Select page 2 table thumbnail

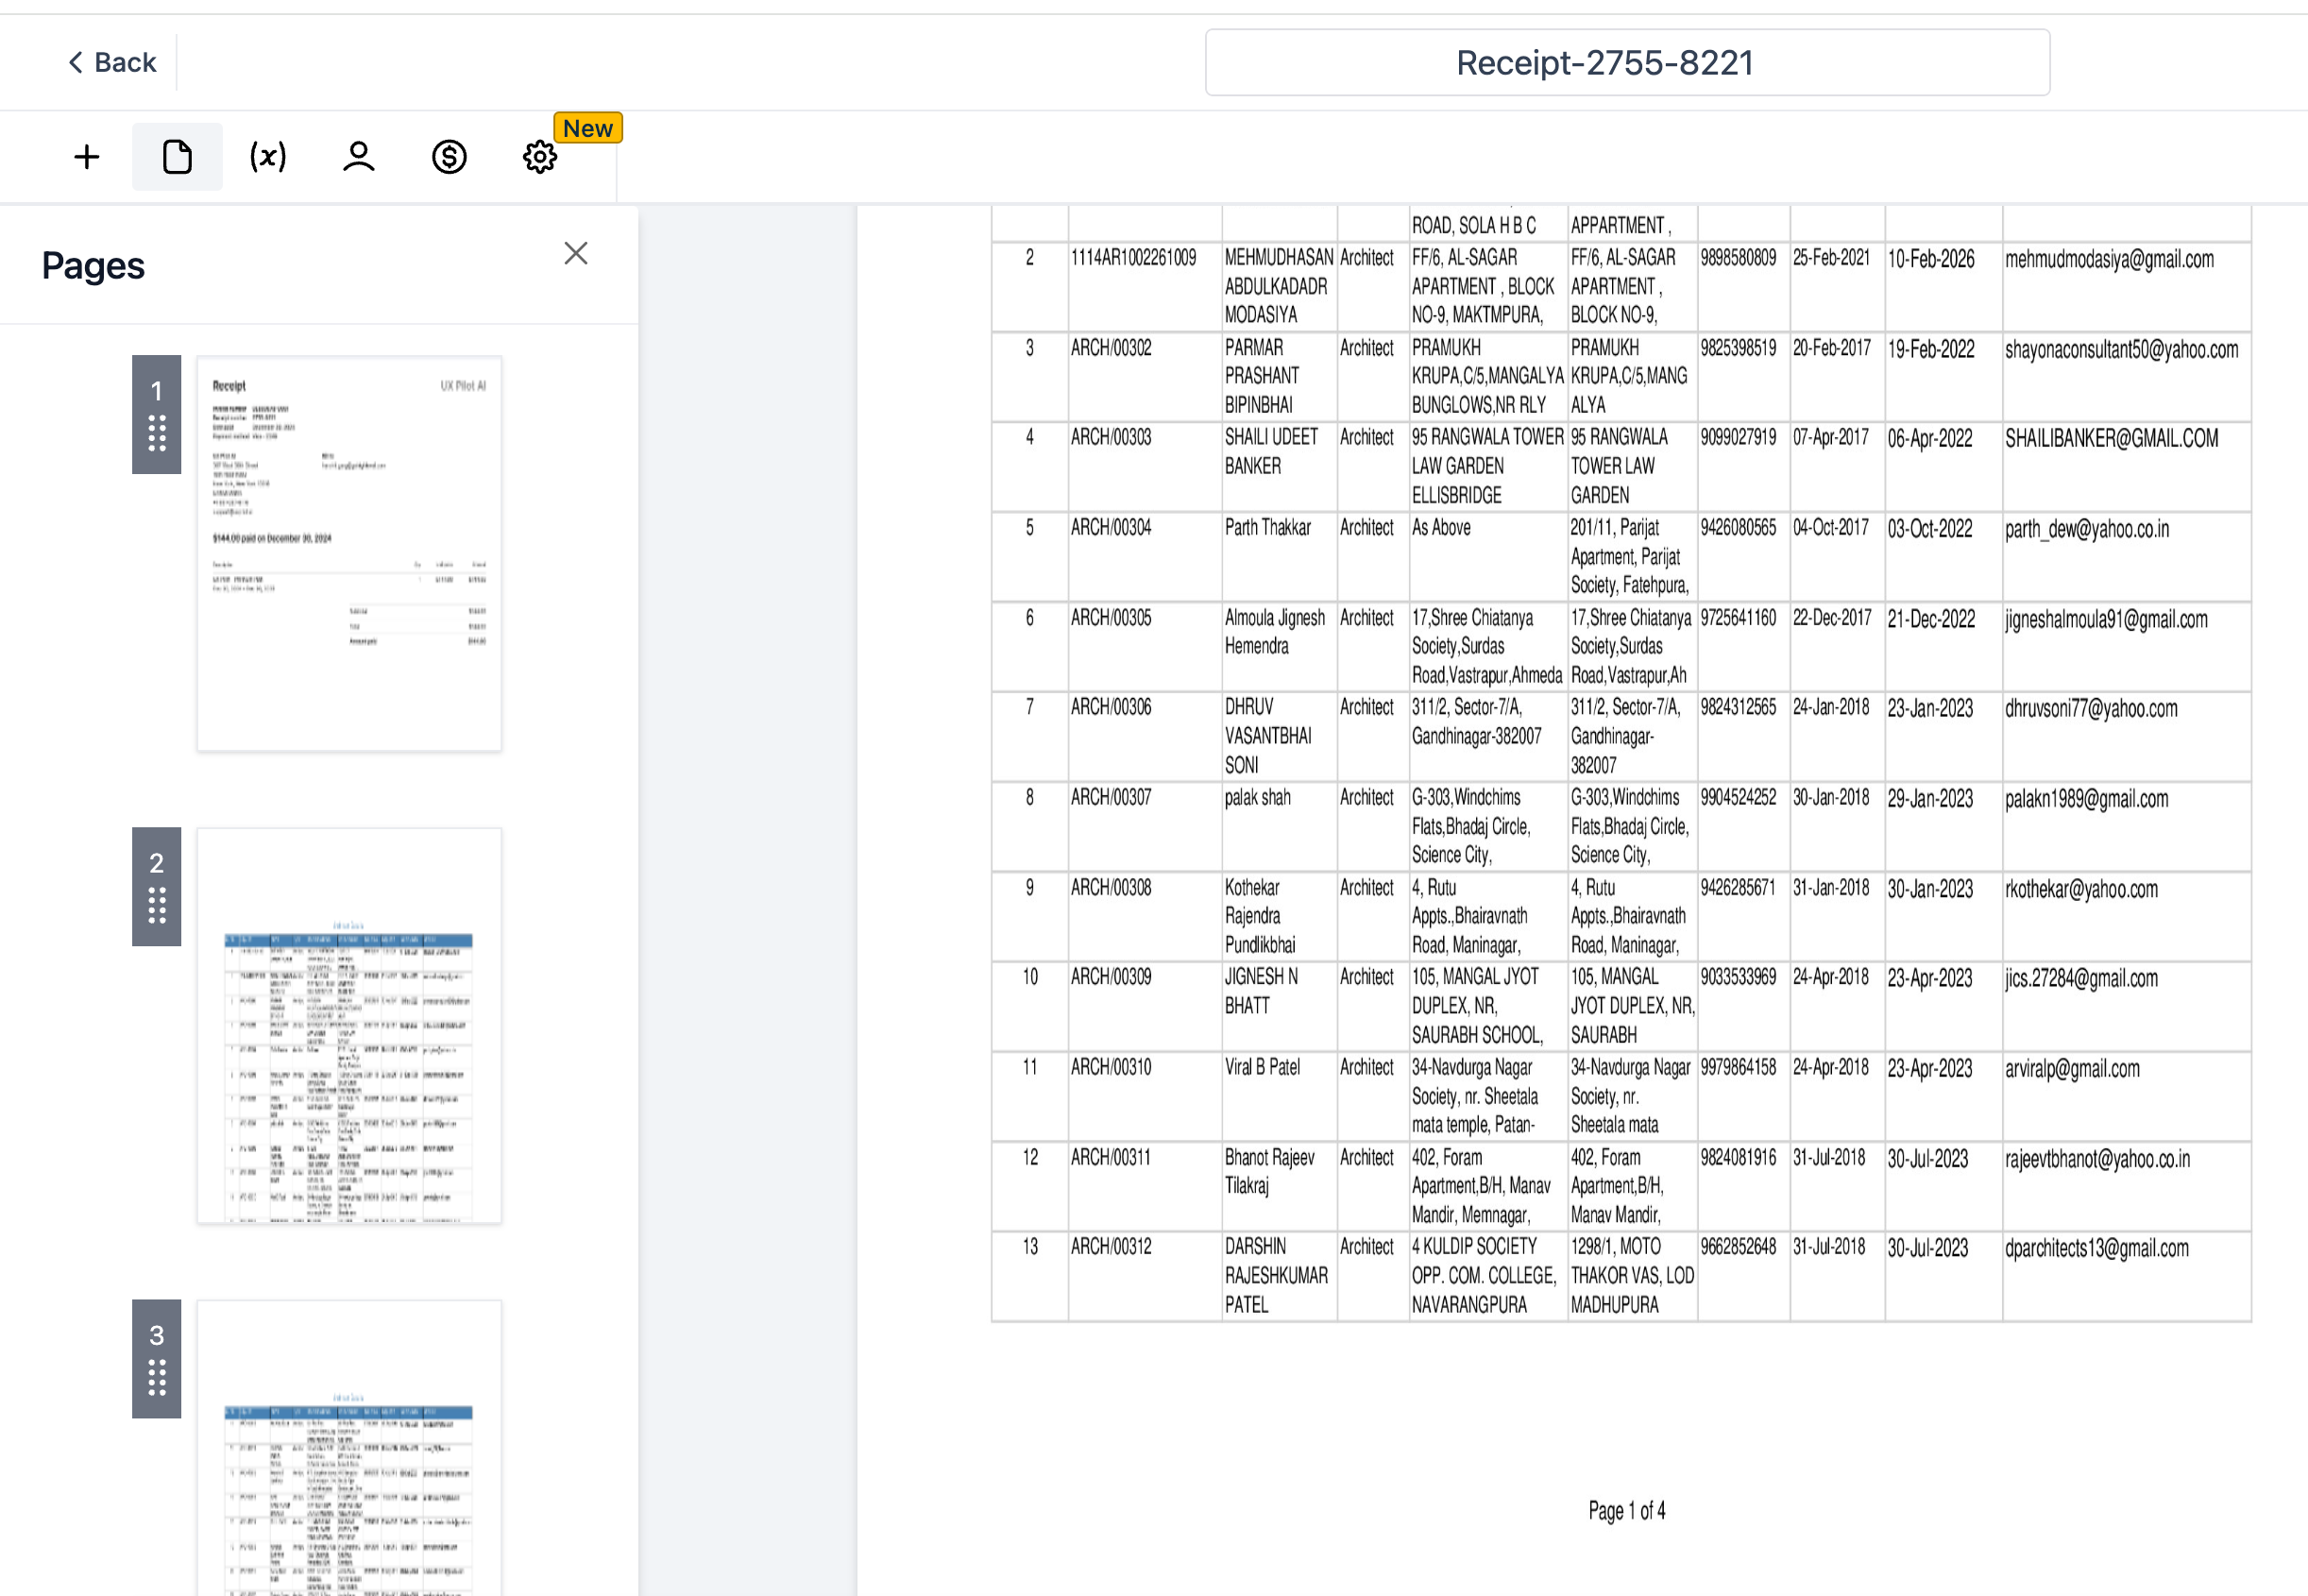pyautogui.click(x=349, y=1025)
